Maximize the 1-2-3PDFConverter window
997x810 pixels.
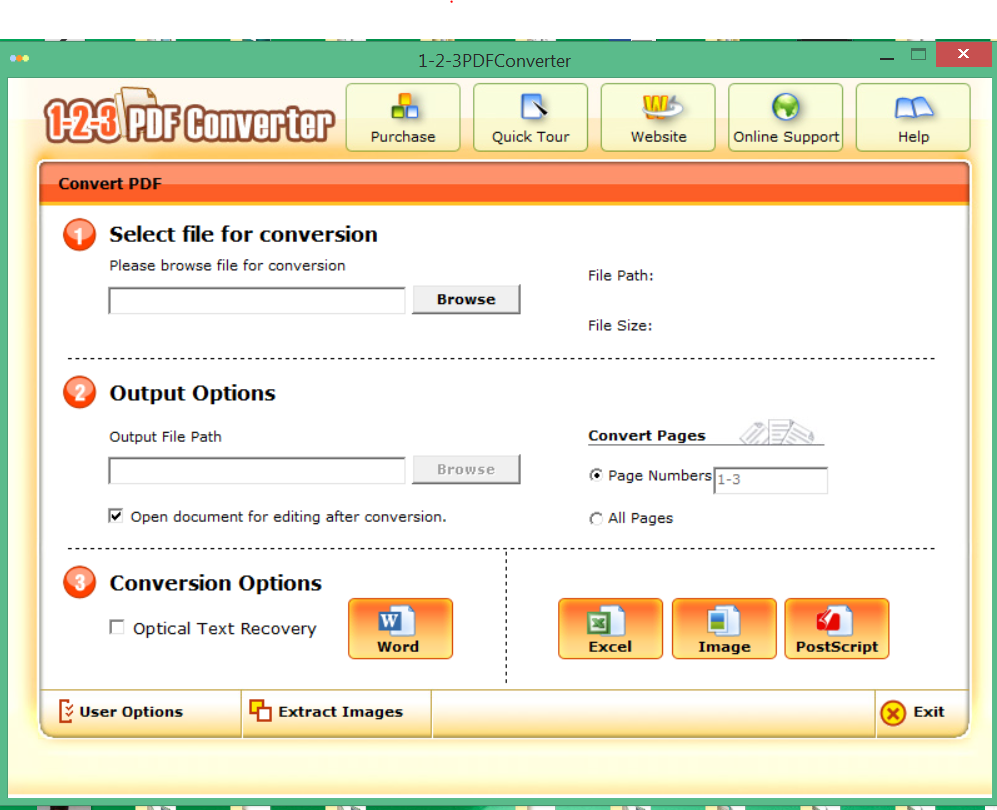coord(918,55)
